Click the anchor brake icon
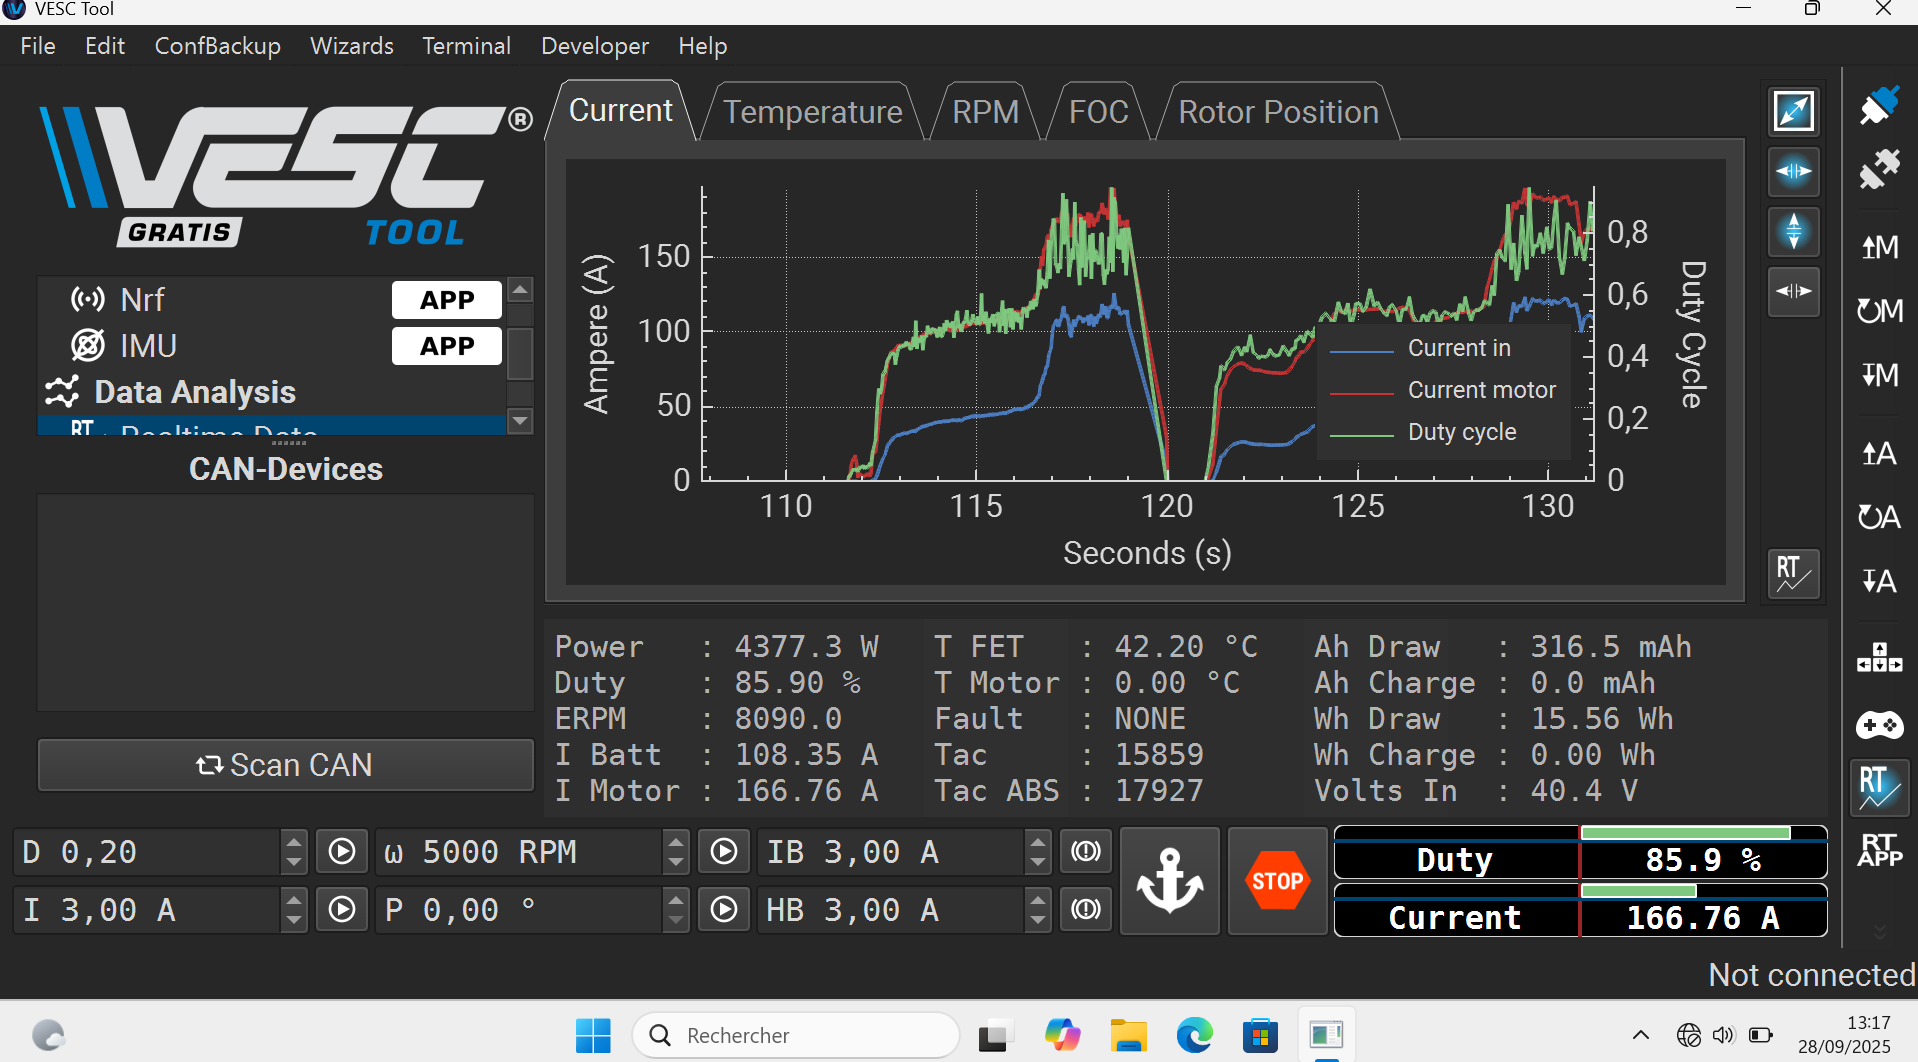Image resolution: width=1918 pixels, height=1062 pixels. (1169, 881)
